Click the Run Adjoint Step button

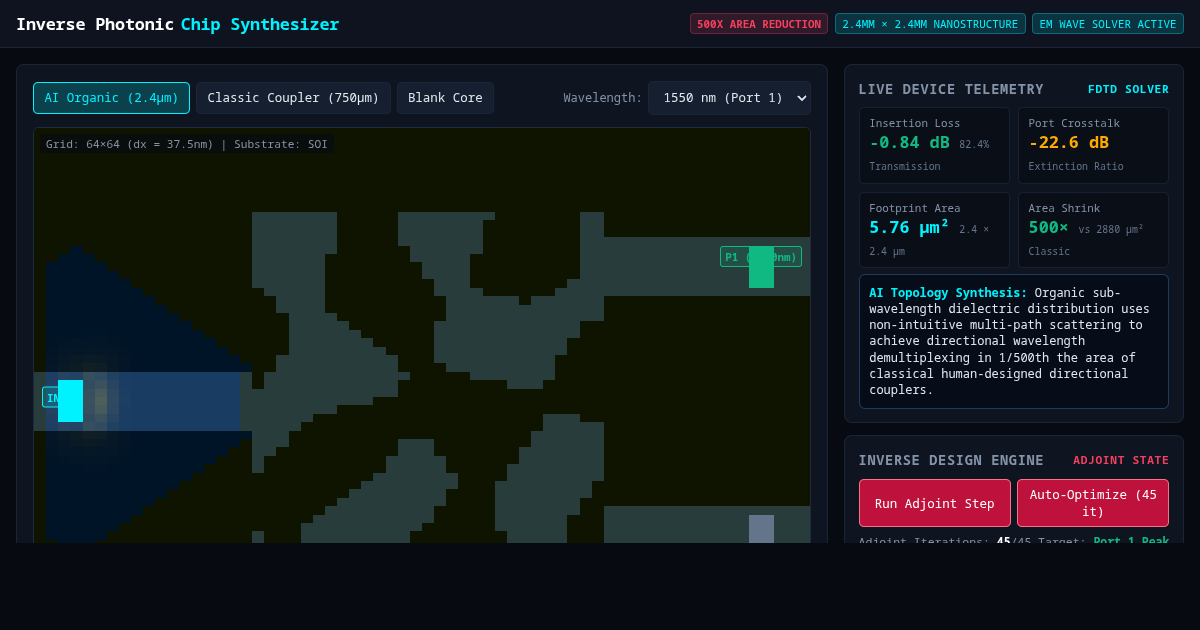click(935, 503)
